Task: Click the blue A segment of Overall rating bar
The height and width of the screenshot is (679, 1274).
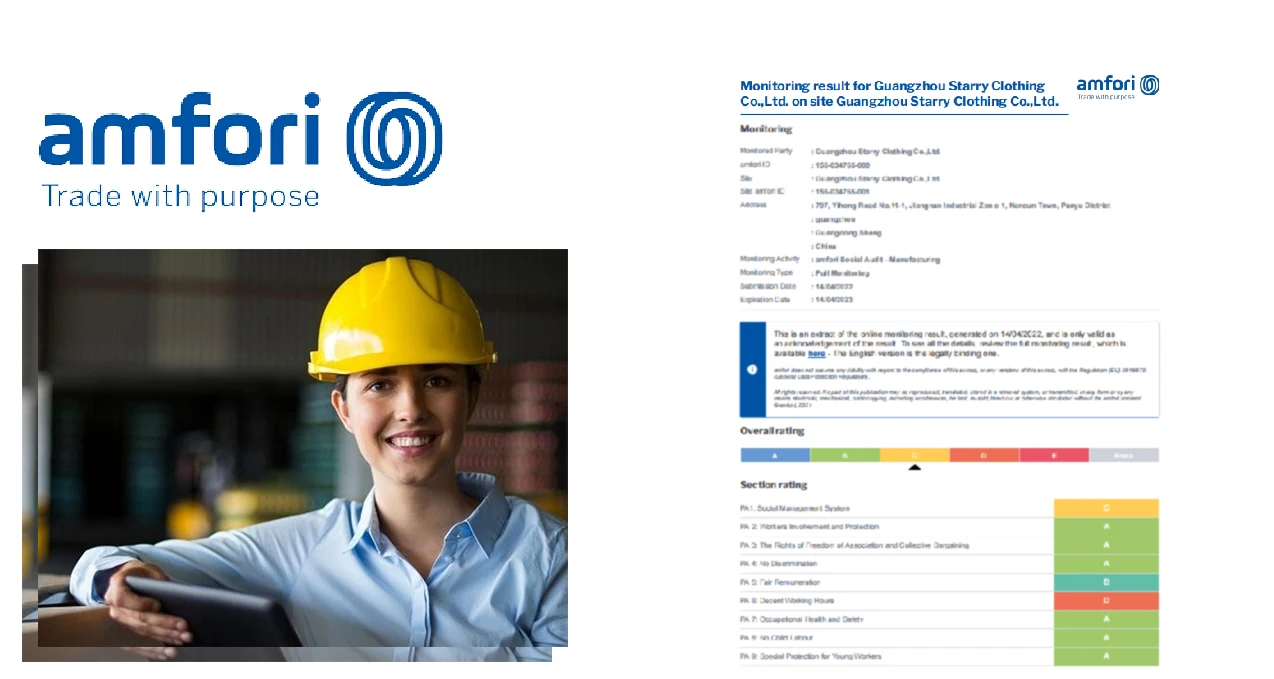Action: (x=775, y=455)
